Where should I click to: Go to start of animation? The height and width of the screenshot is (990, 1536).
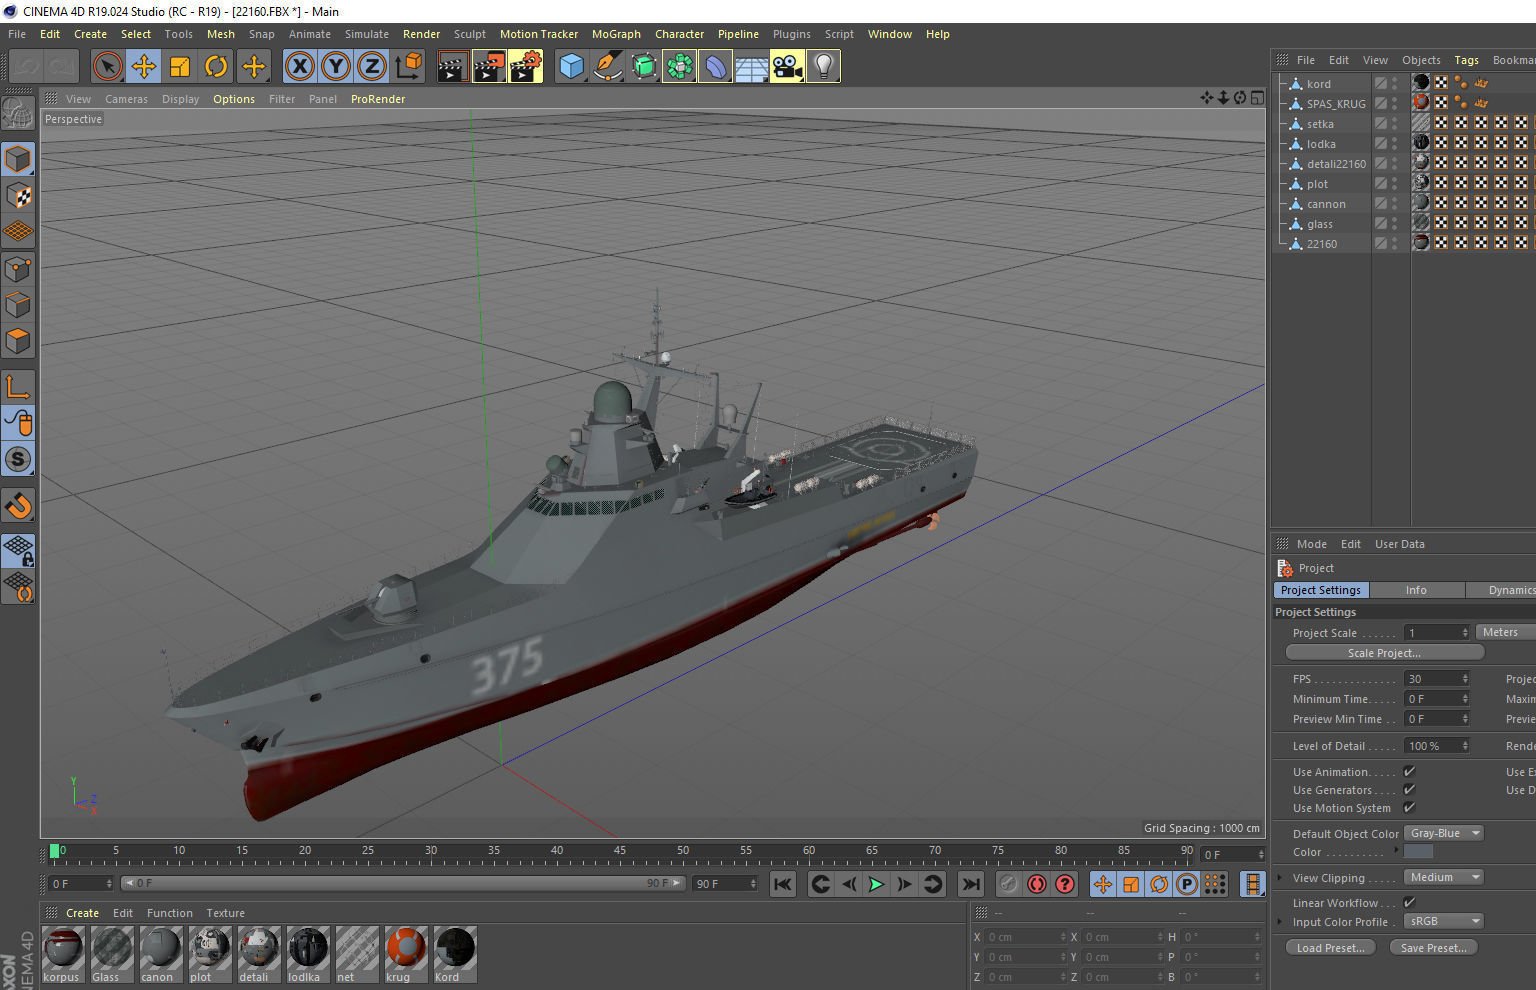tap(783, 884)
